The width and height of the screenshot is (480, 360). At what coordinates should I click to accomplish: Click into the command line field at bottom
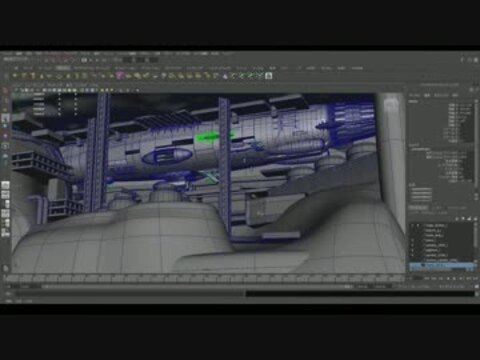130,294
